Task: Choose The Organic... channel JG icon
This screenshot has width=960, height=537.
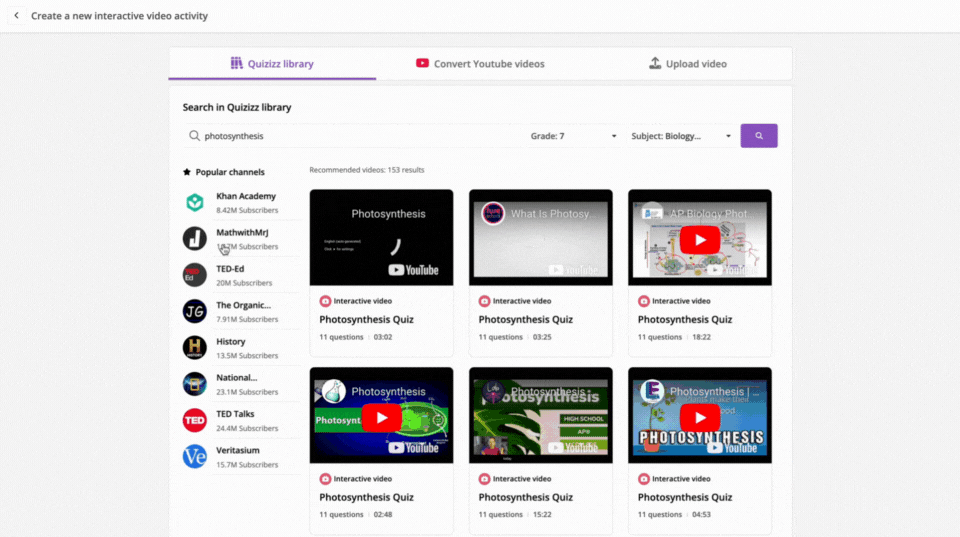Action: [195, 311]
